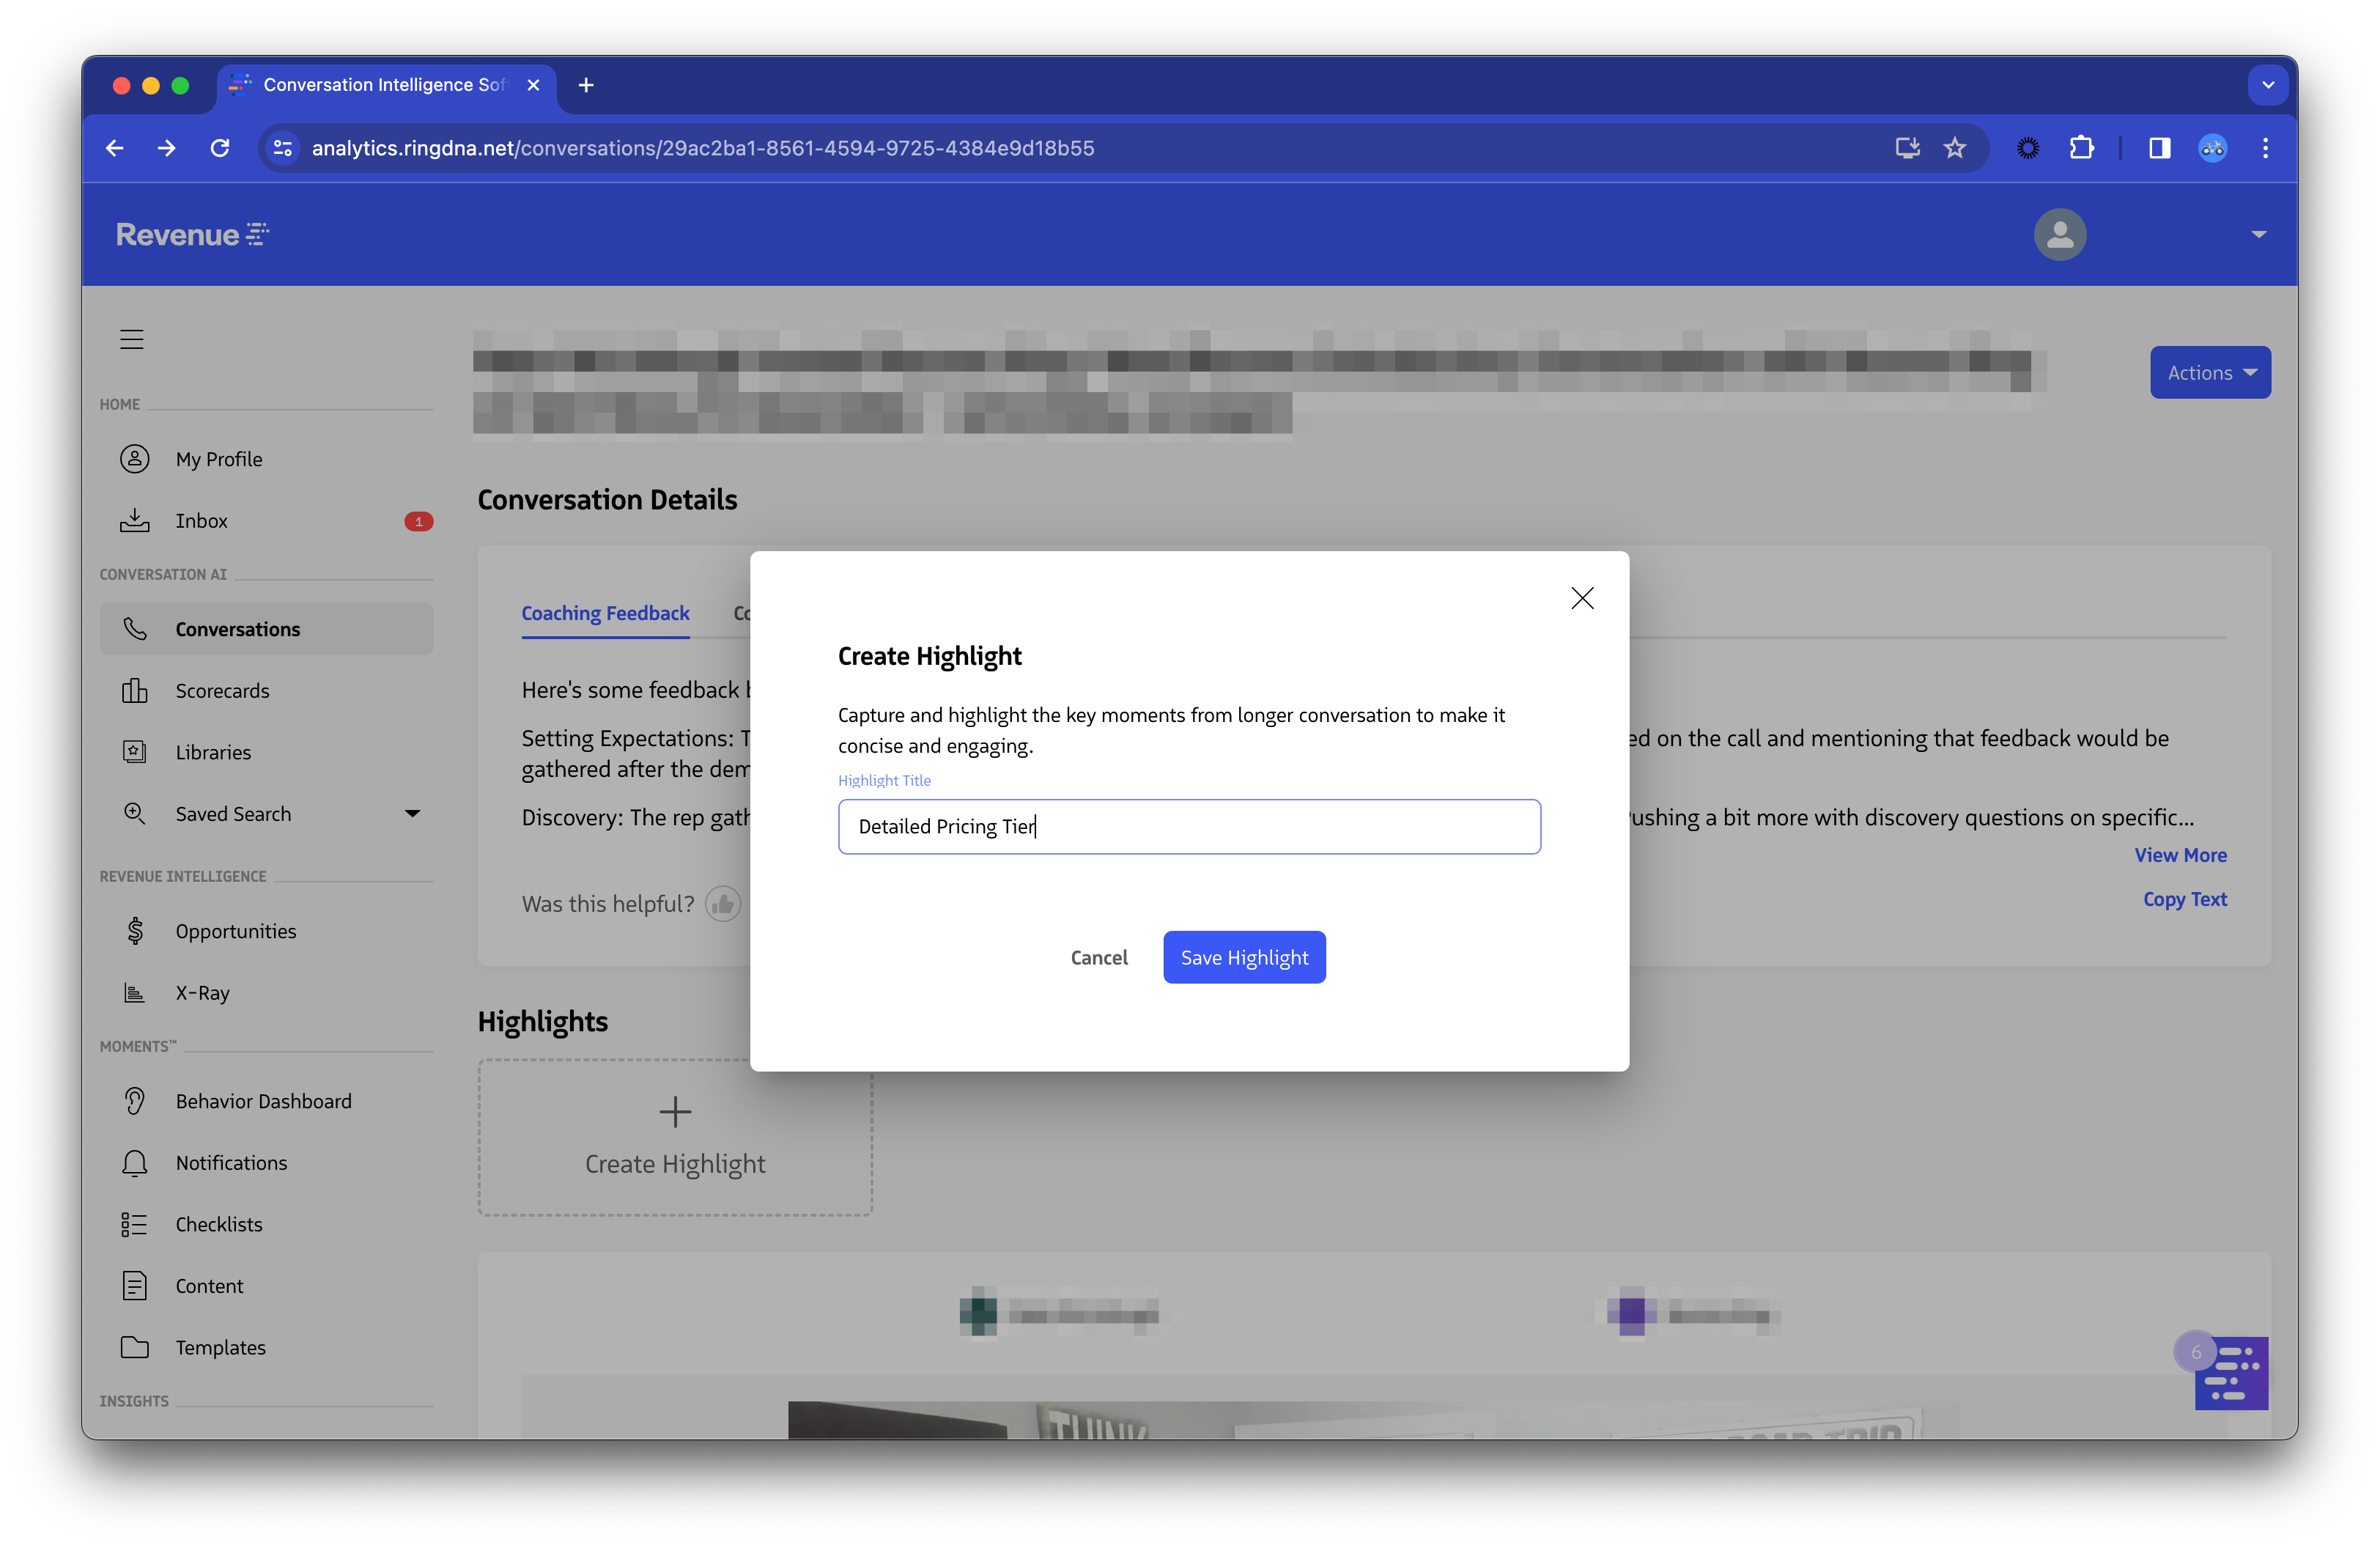Image resolution: width=2380 pixels, height=1548 pixels.
Task: Give a thumbs up on the coaching feedback
Action: (724, 903)
